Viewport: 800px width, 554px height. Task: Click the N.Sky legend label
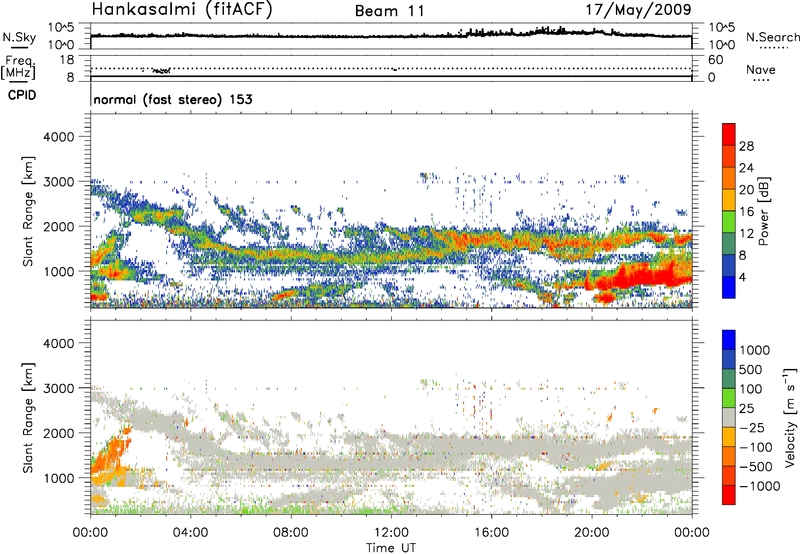click(x=19, y=37)
